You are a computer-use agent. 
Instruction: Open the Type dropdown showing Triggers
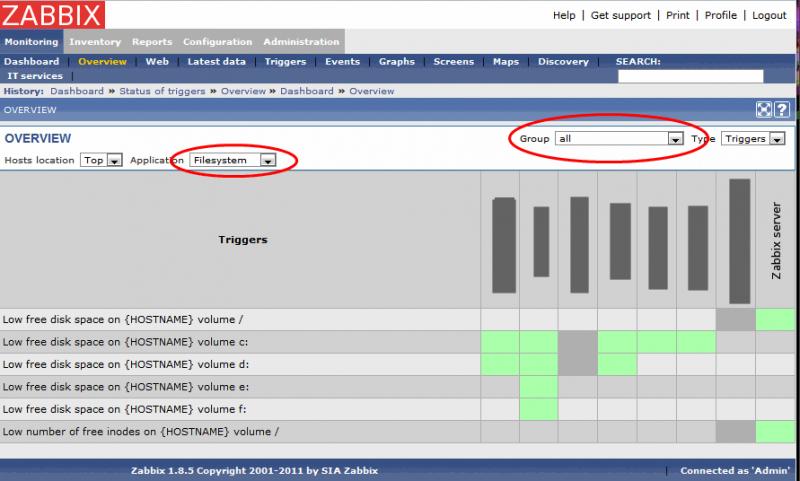coord(753,139)
